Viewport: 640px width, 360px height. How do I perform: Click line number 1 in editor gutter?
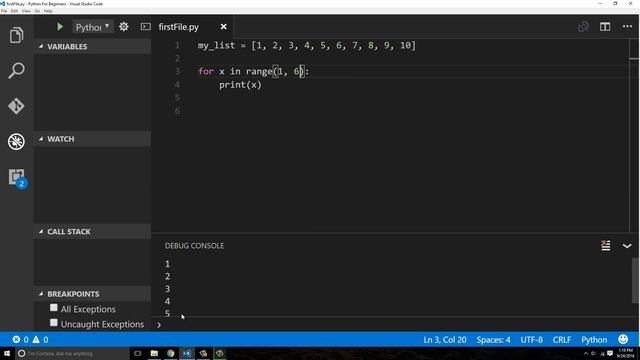point(177,45)
